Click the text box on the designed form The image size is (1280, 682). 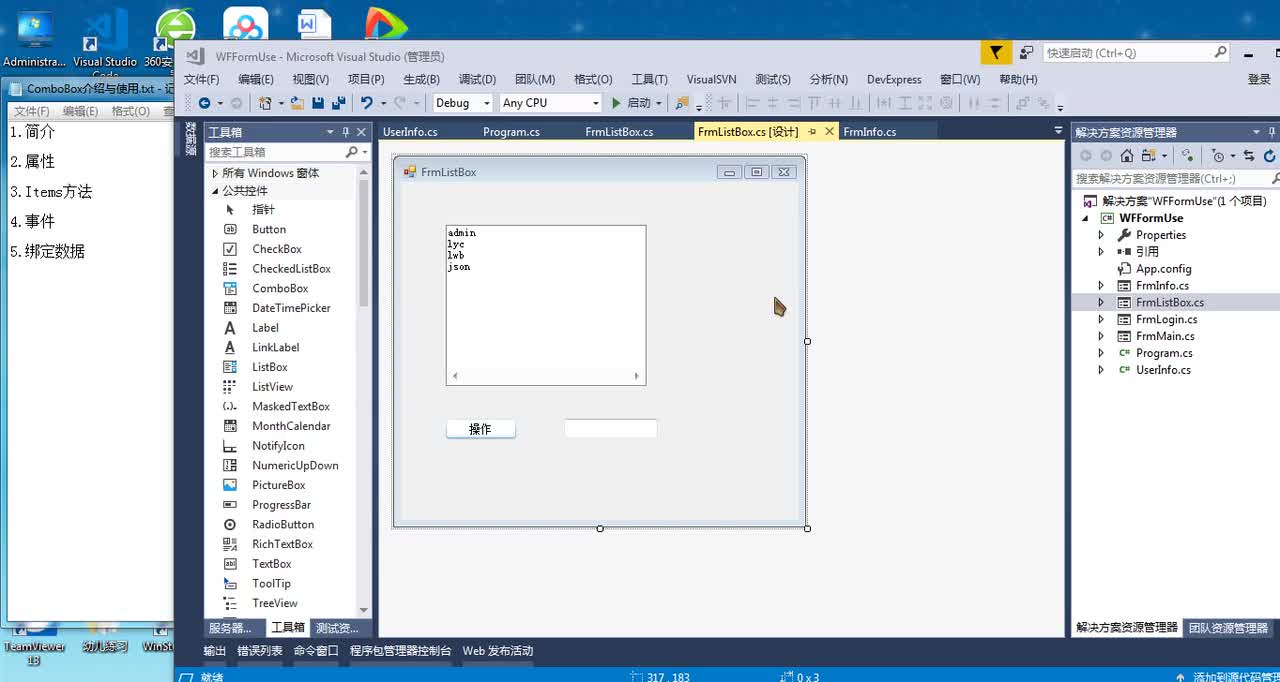(610, 428)
